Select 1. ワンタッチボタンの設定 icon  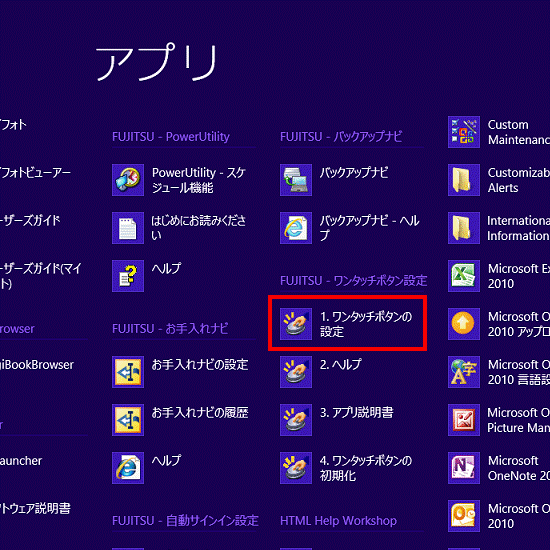(x=296, y=324)
